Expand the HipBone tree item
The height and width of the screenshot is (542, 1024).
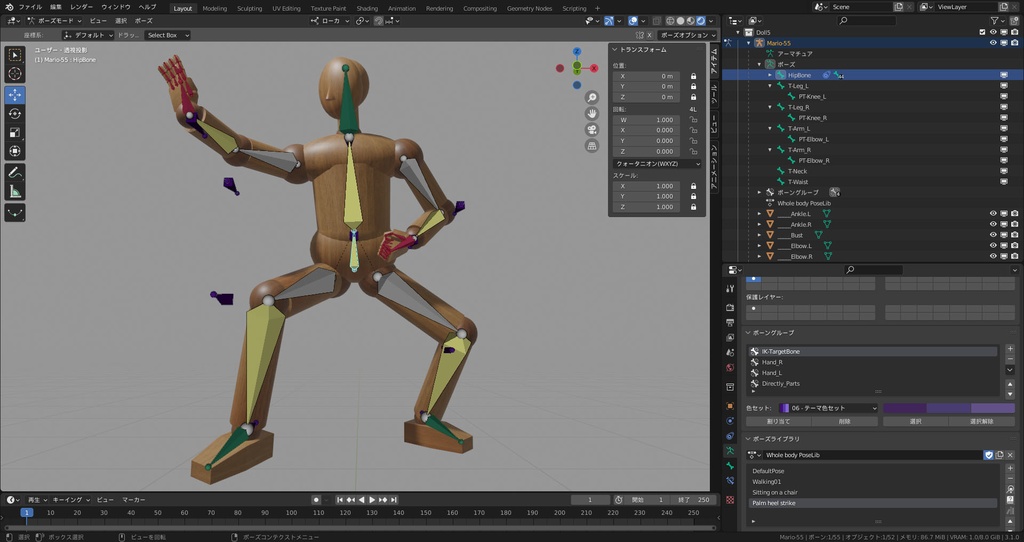click(770, 75)
